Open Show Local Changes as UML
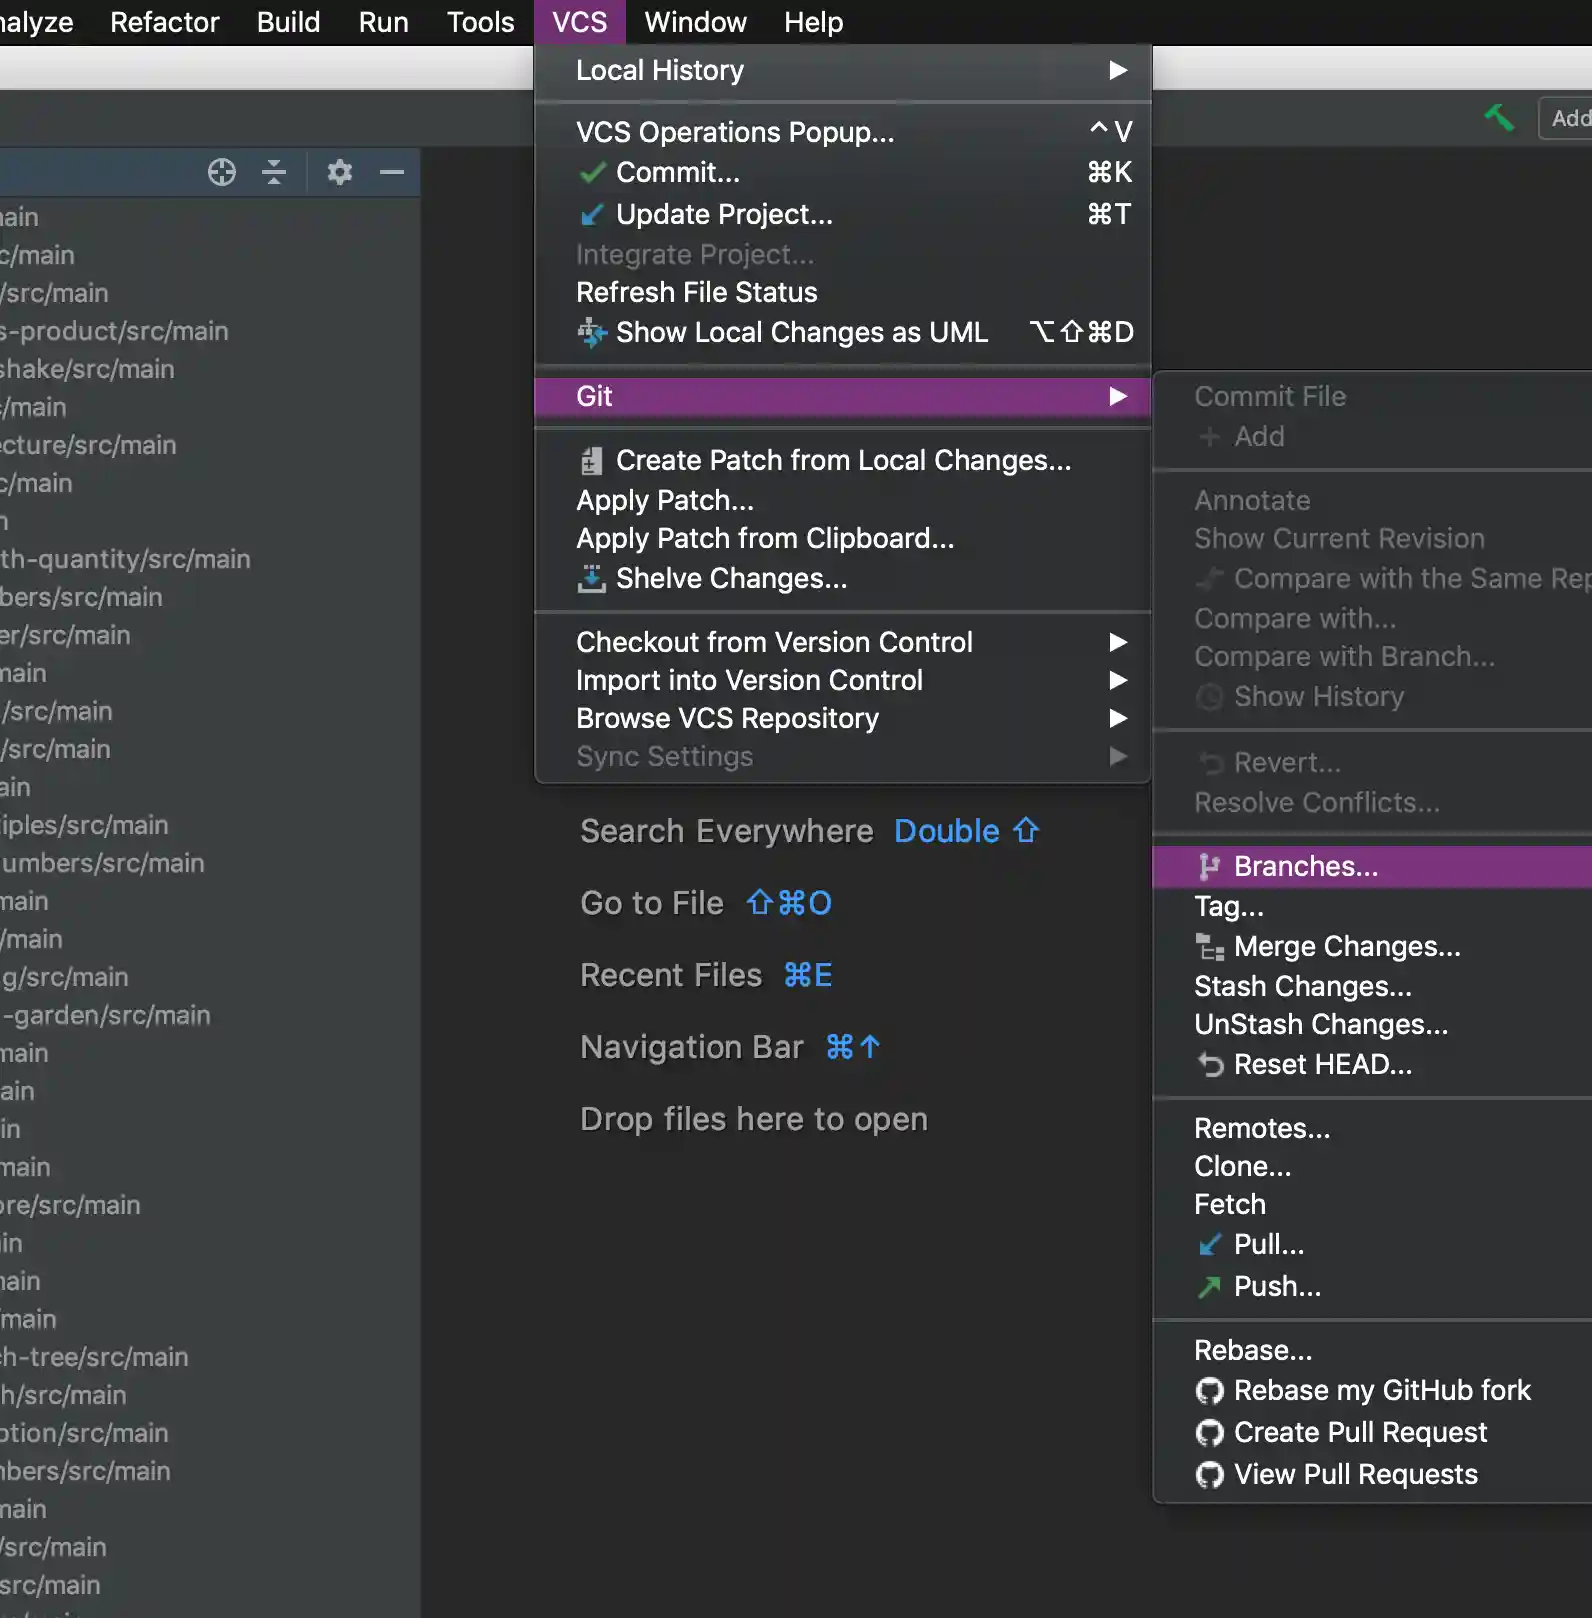The image size is (1592, 1618). (801, 333)
